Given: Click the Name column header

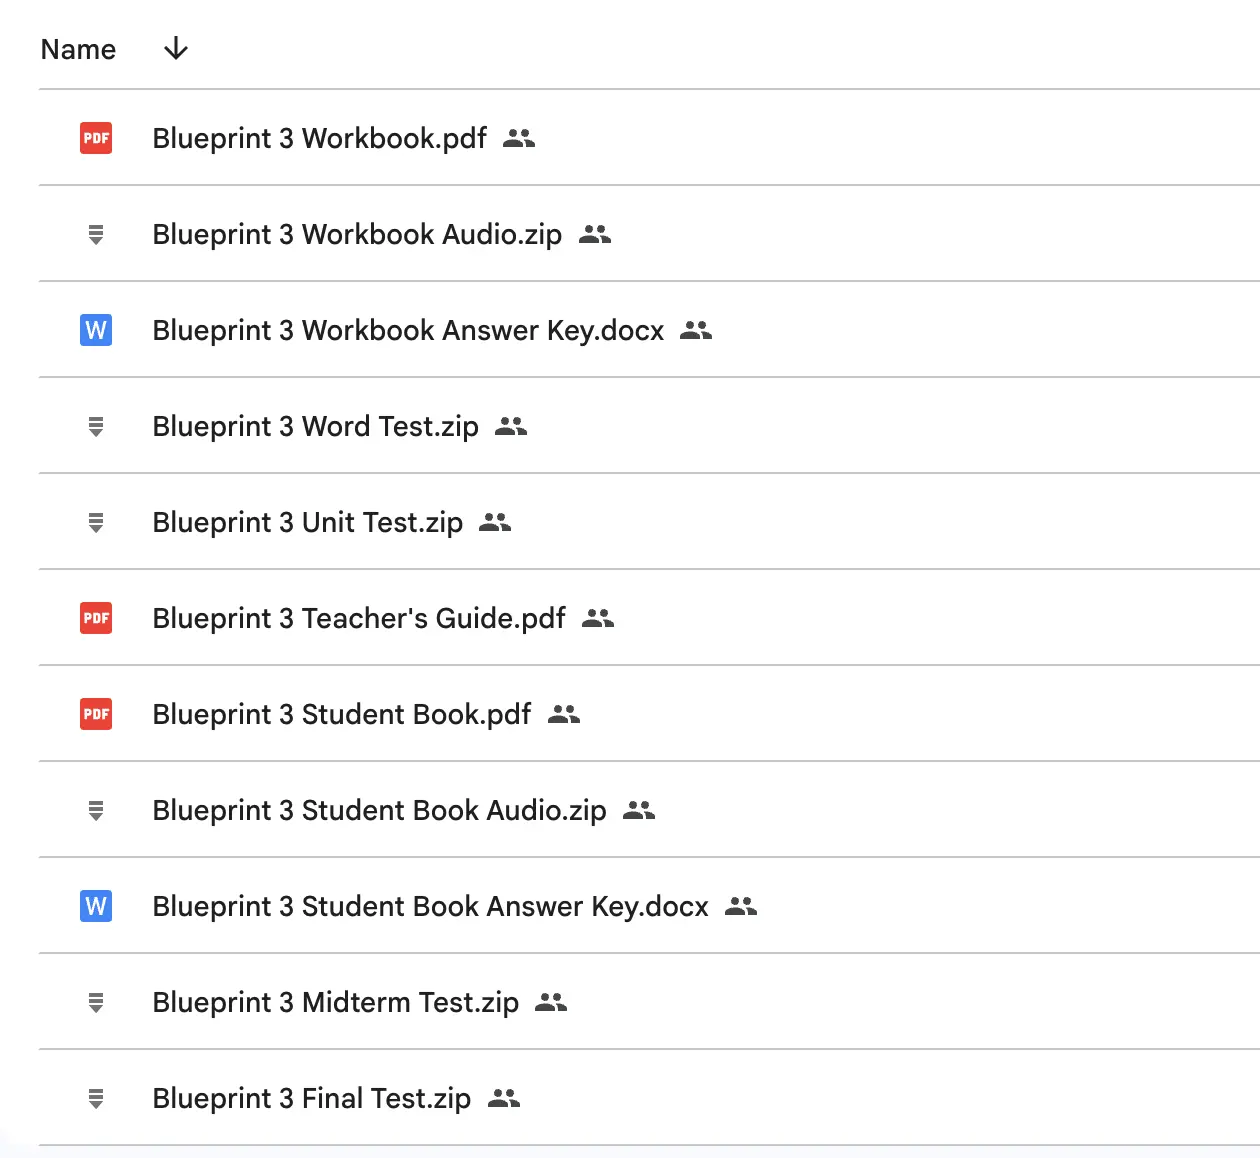Looking at the screenshot, I should coord(78,49).
